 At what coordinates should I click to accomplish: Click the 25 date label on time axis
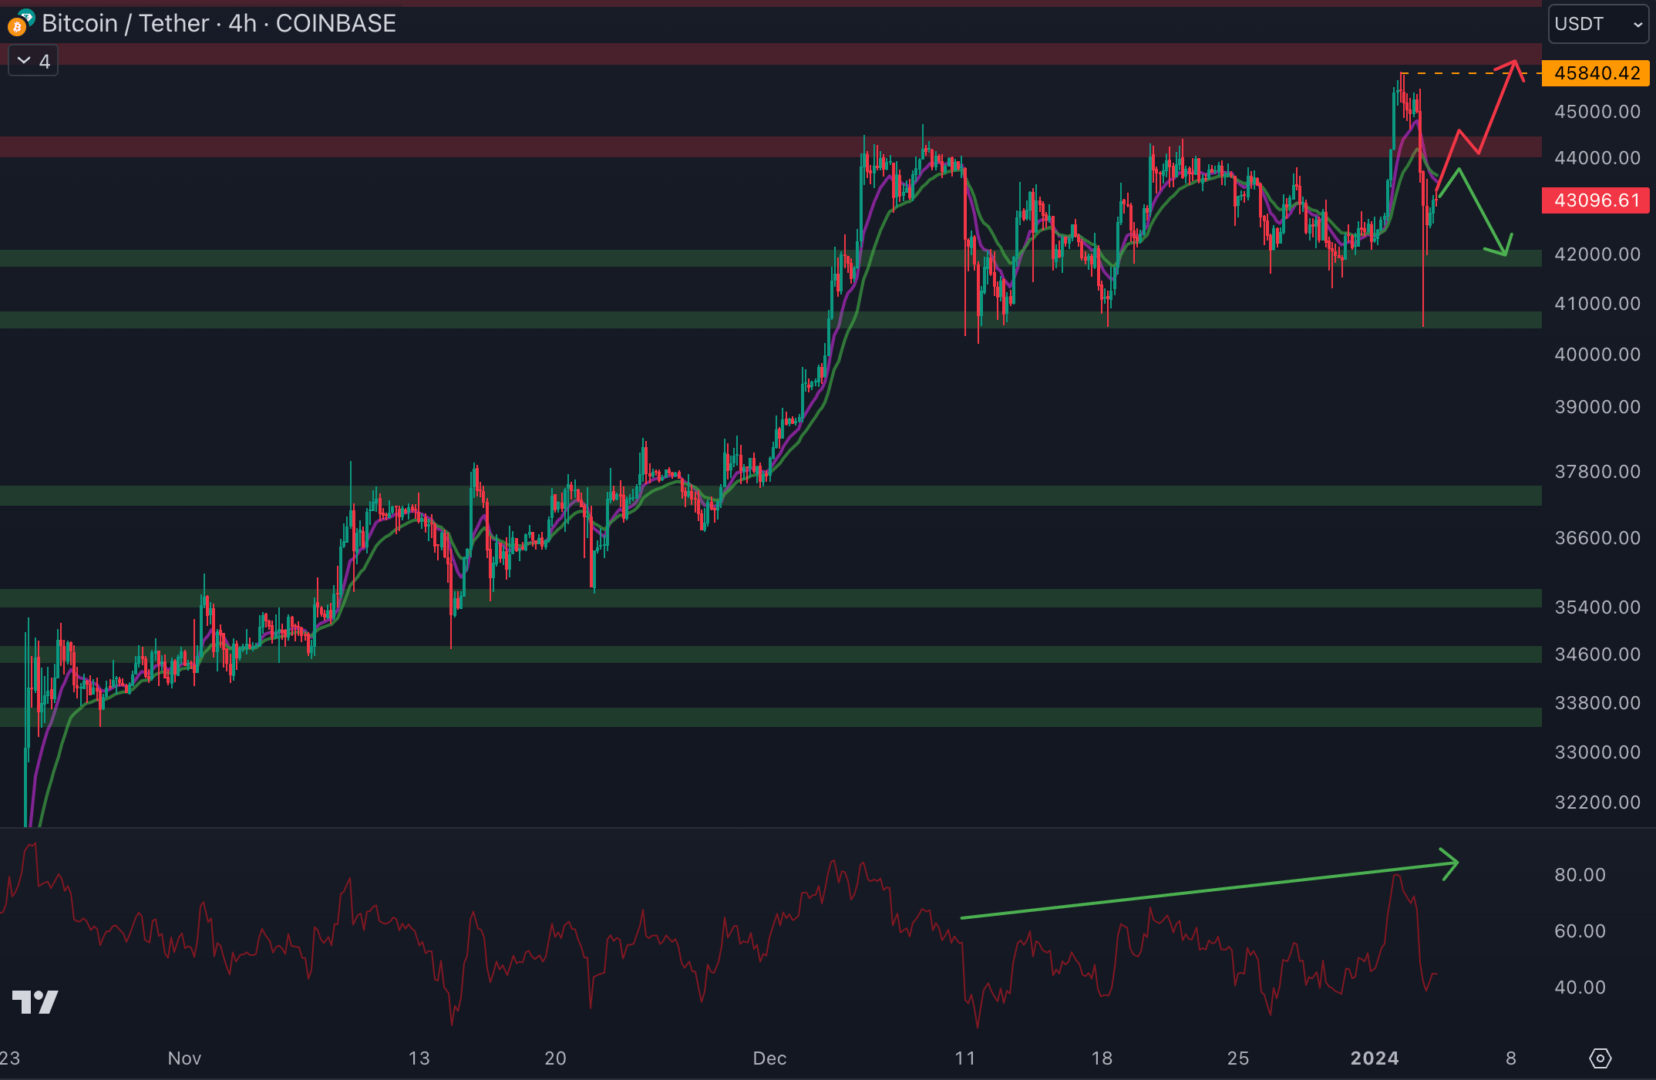[1238, 1058]
